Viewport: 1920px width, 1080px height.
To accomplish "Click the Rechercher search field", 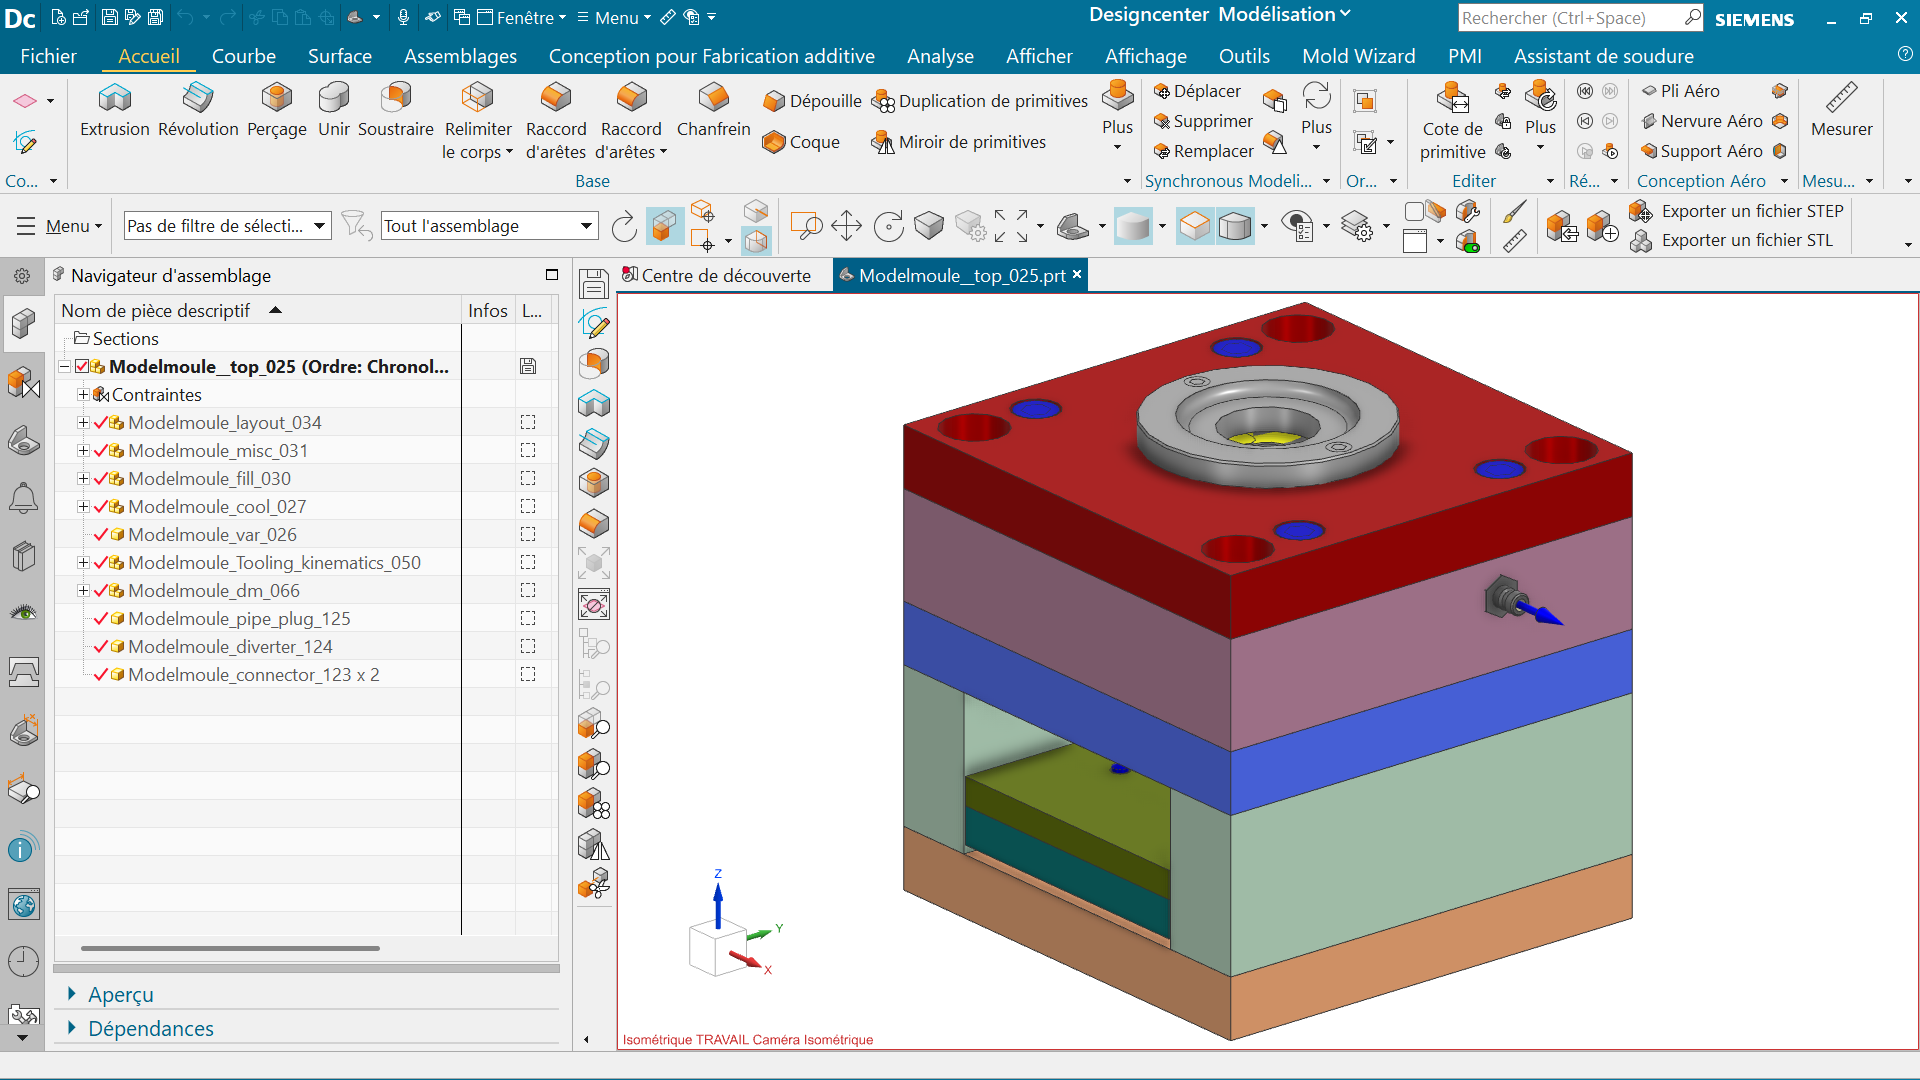I will tap(1569, 18).
